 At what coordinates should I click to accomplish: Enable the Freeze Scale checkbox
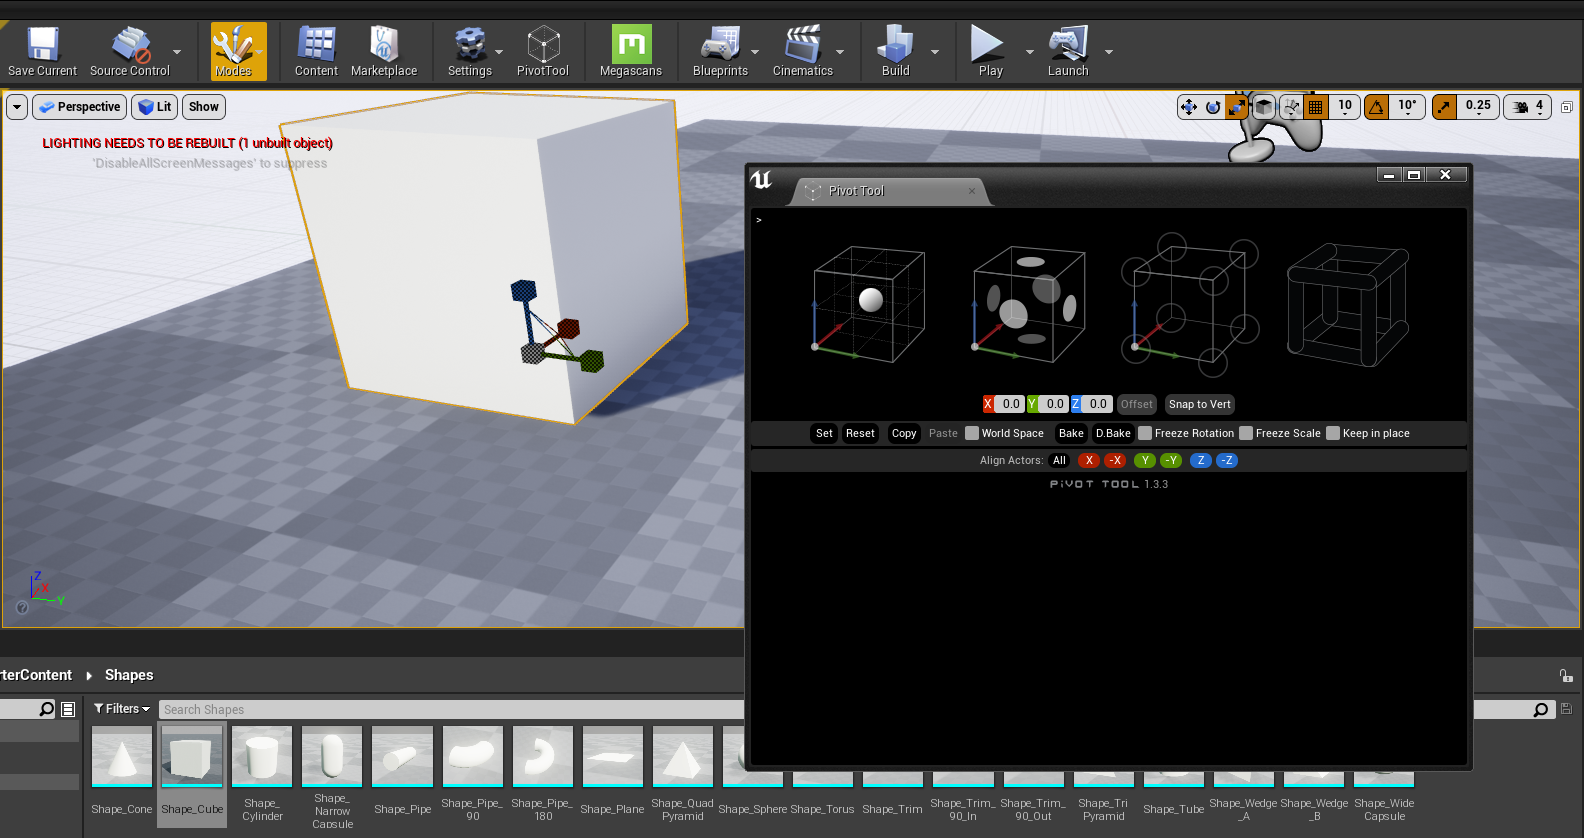tap(1246, 433)
